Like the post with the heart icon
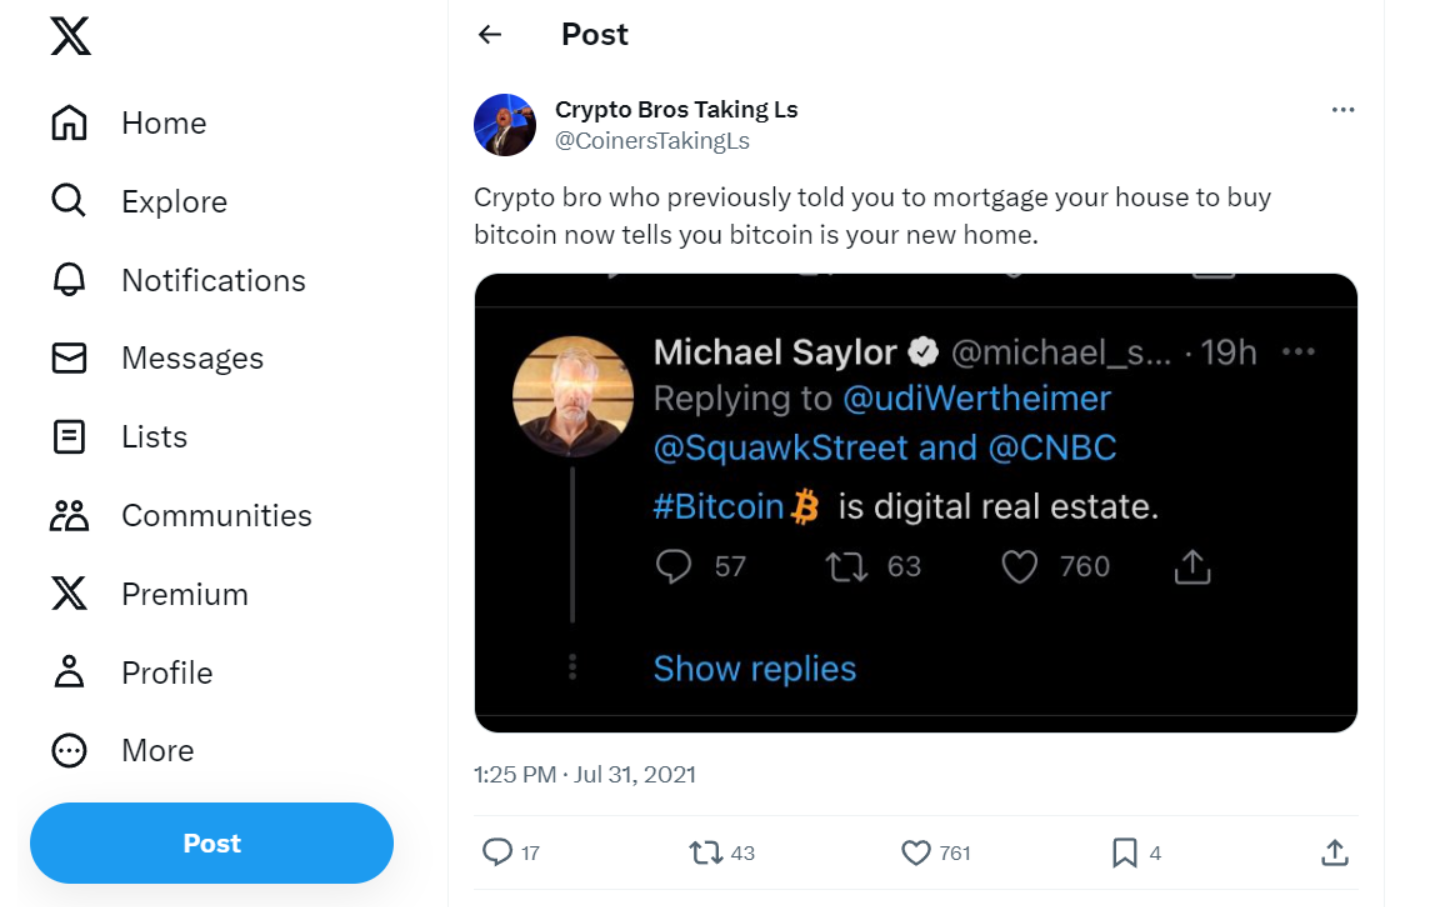This screenshot has width=1431, height=907. tap(916, 853)
